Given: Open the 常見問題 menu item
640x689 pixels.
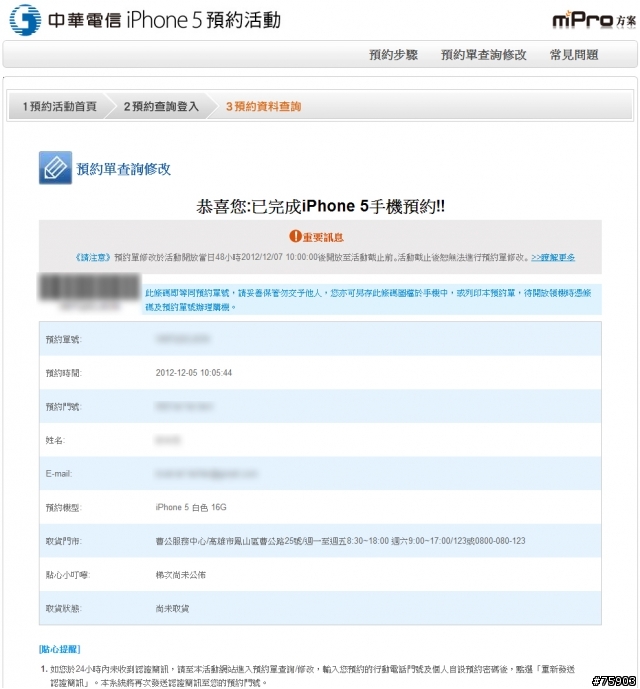Looking at the screenshot, I should click(x=574, y=55).
